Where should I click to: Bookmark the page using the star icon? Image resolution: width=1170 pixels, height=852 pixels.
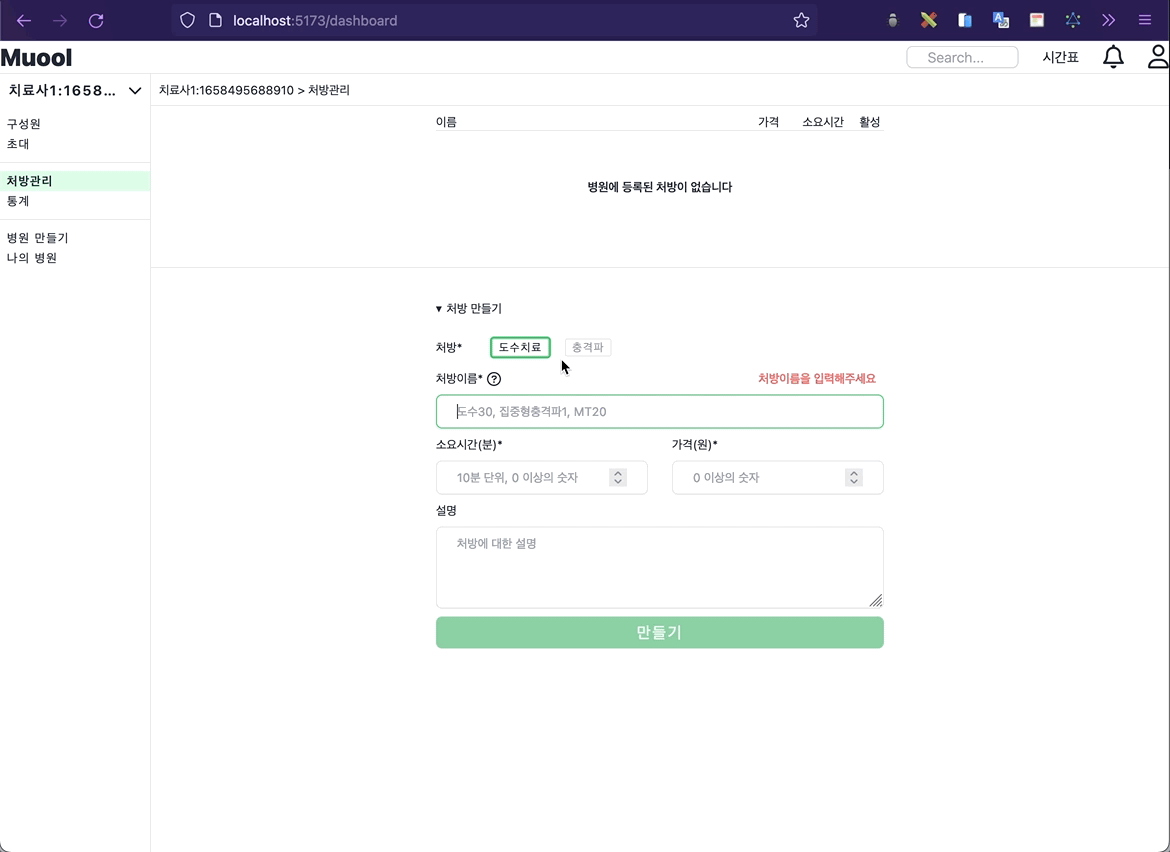click(x=801, y=20)
